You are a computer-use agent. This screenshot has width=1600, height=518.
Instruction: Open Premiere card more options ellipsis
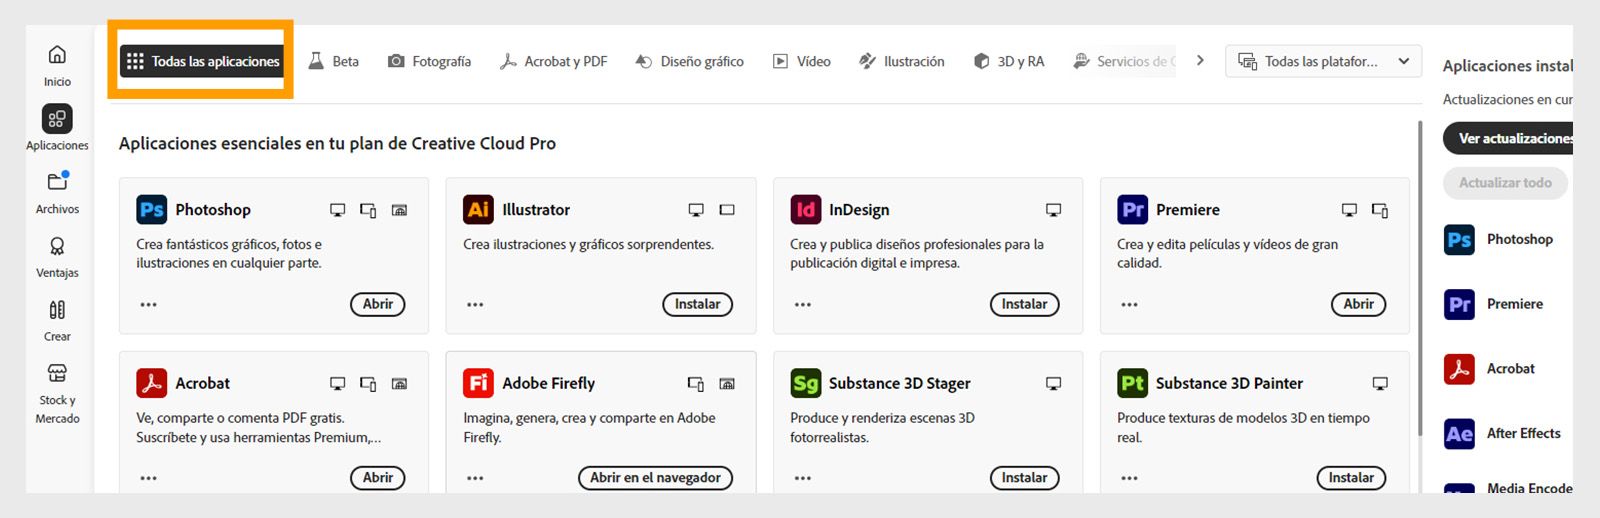1129,304
